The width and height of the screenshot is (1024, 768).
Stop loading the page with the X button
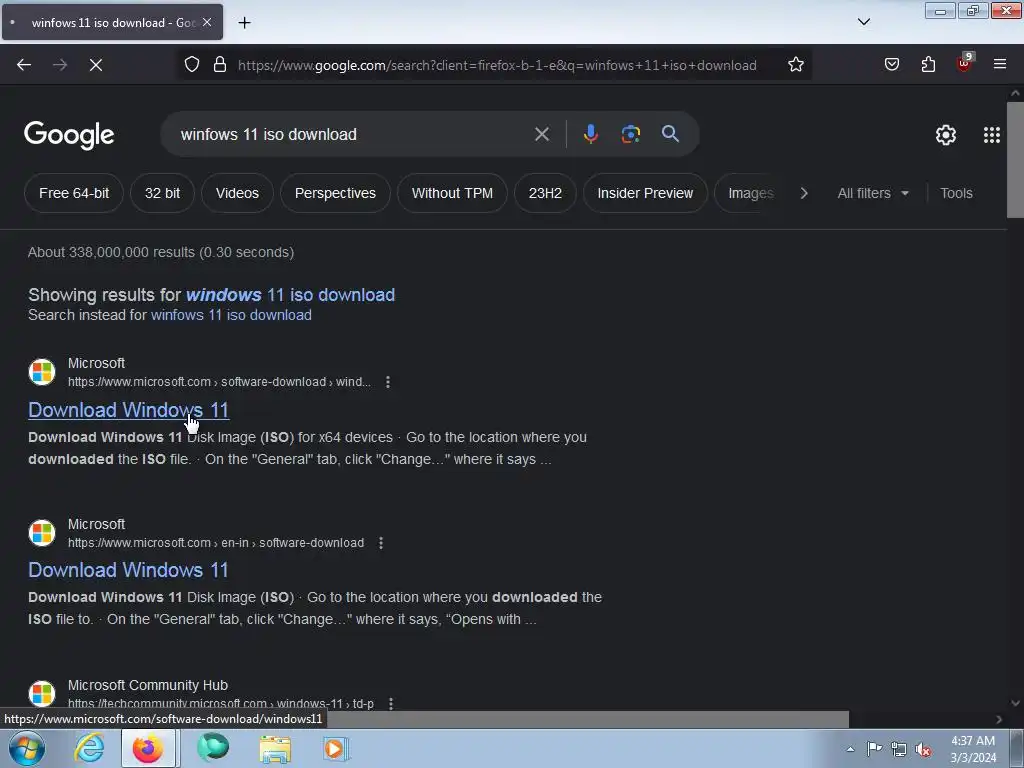tap(96, 65)
